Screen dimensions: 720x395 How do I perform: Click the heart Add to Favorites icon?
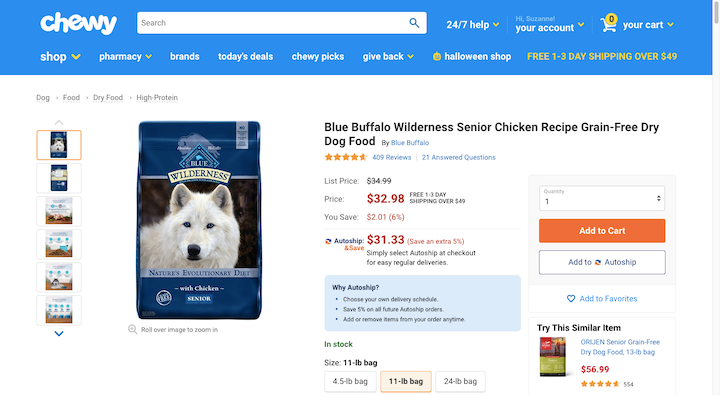tap(571, 299)
